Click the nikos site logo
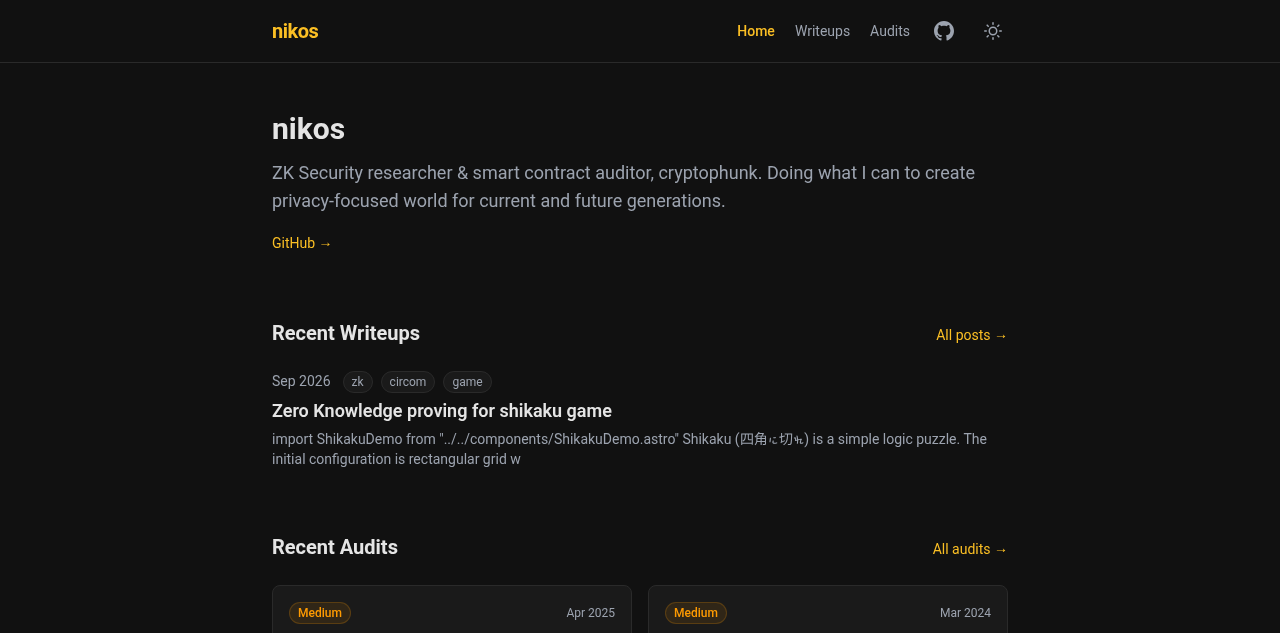 (x=295, y=31)
